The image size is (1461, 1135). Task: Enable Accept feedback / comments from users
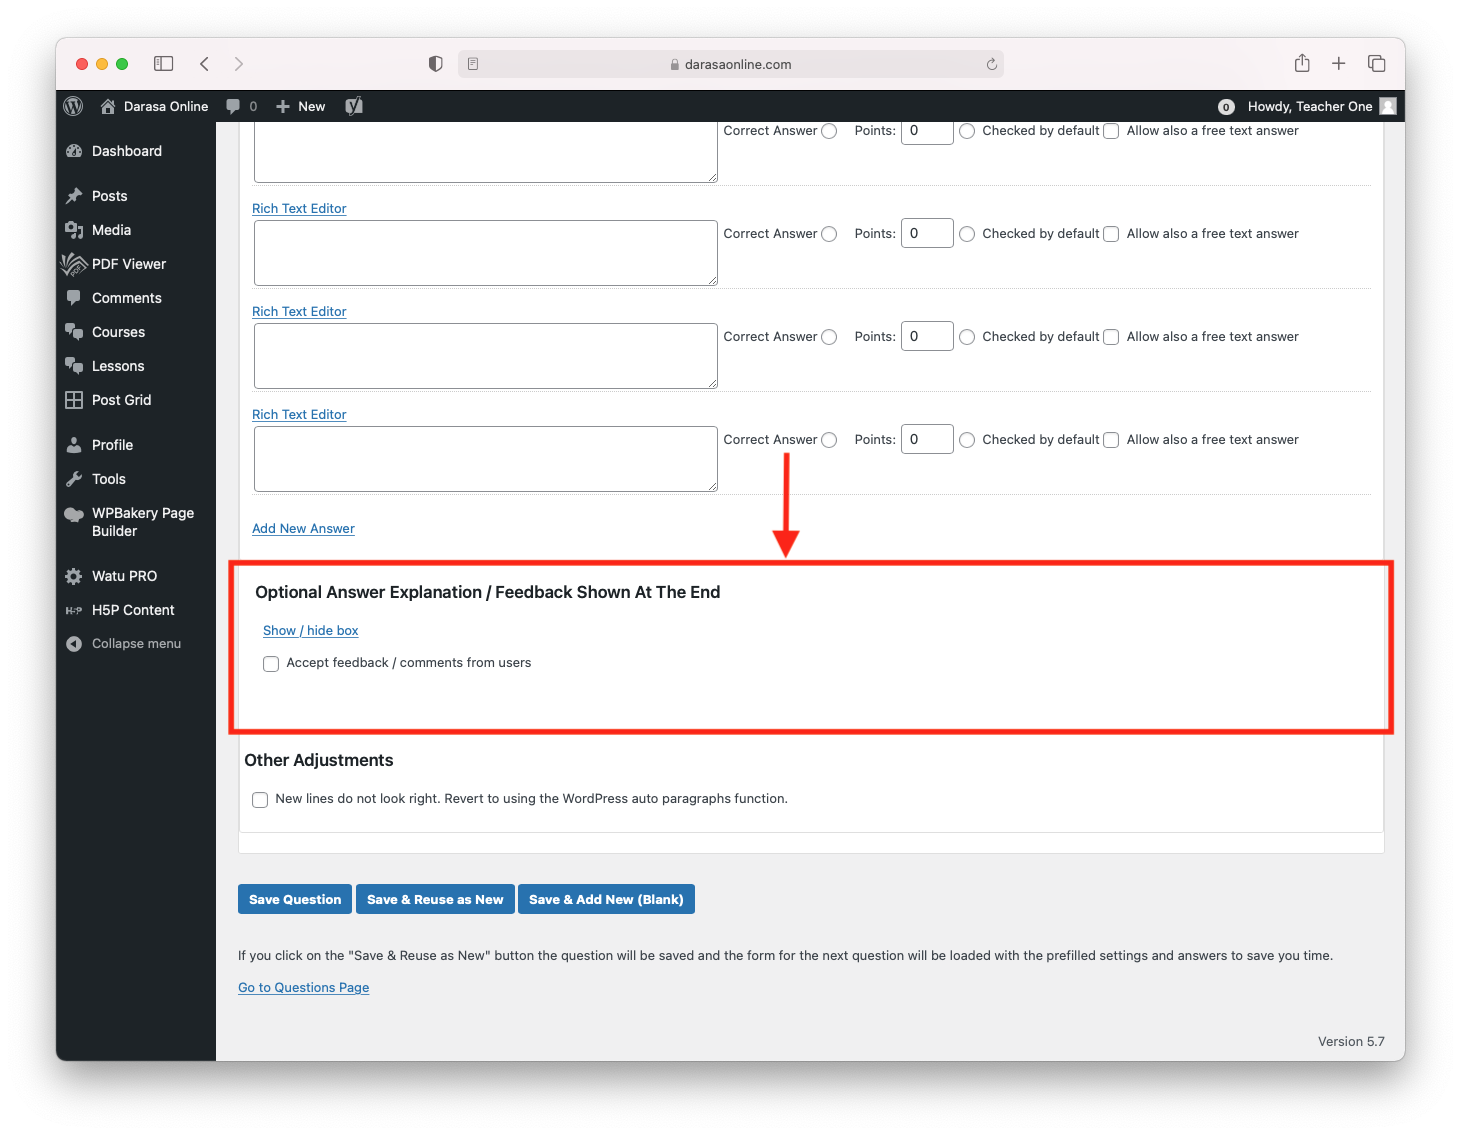tap(271, 664)
